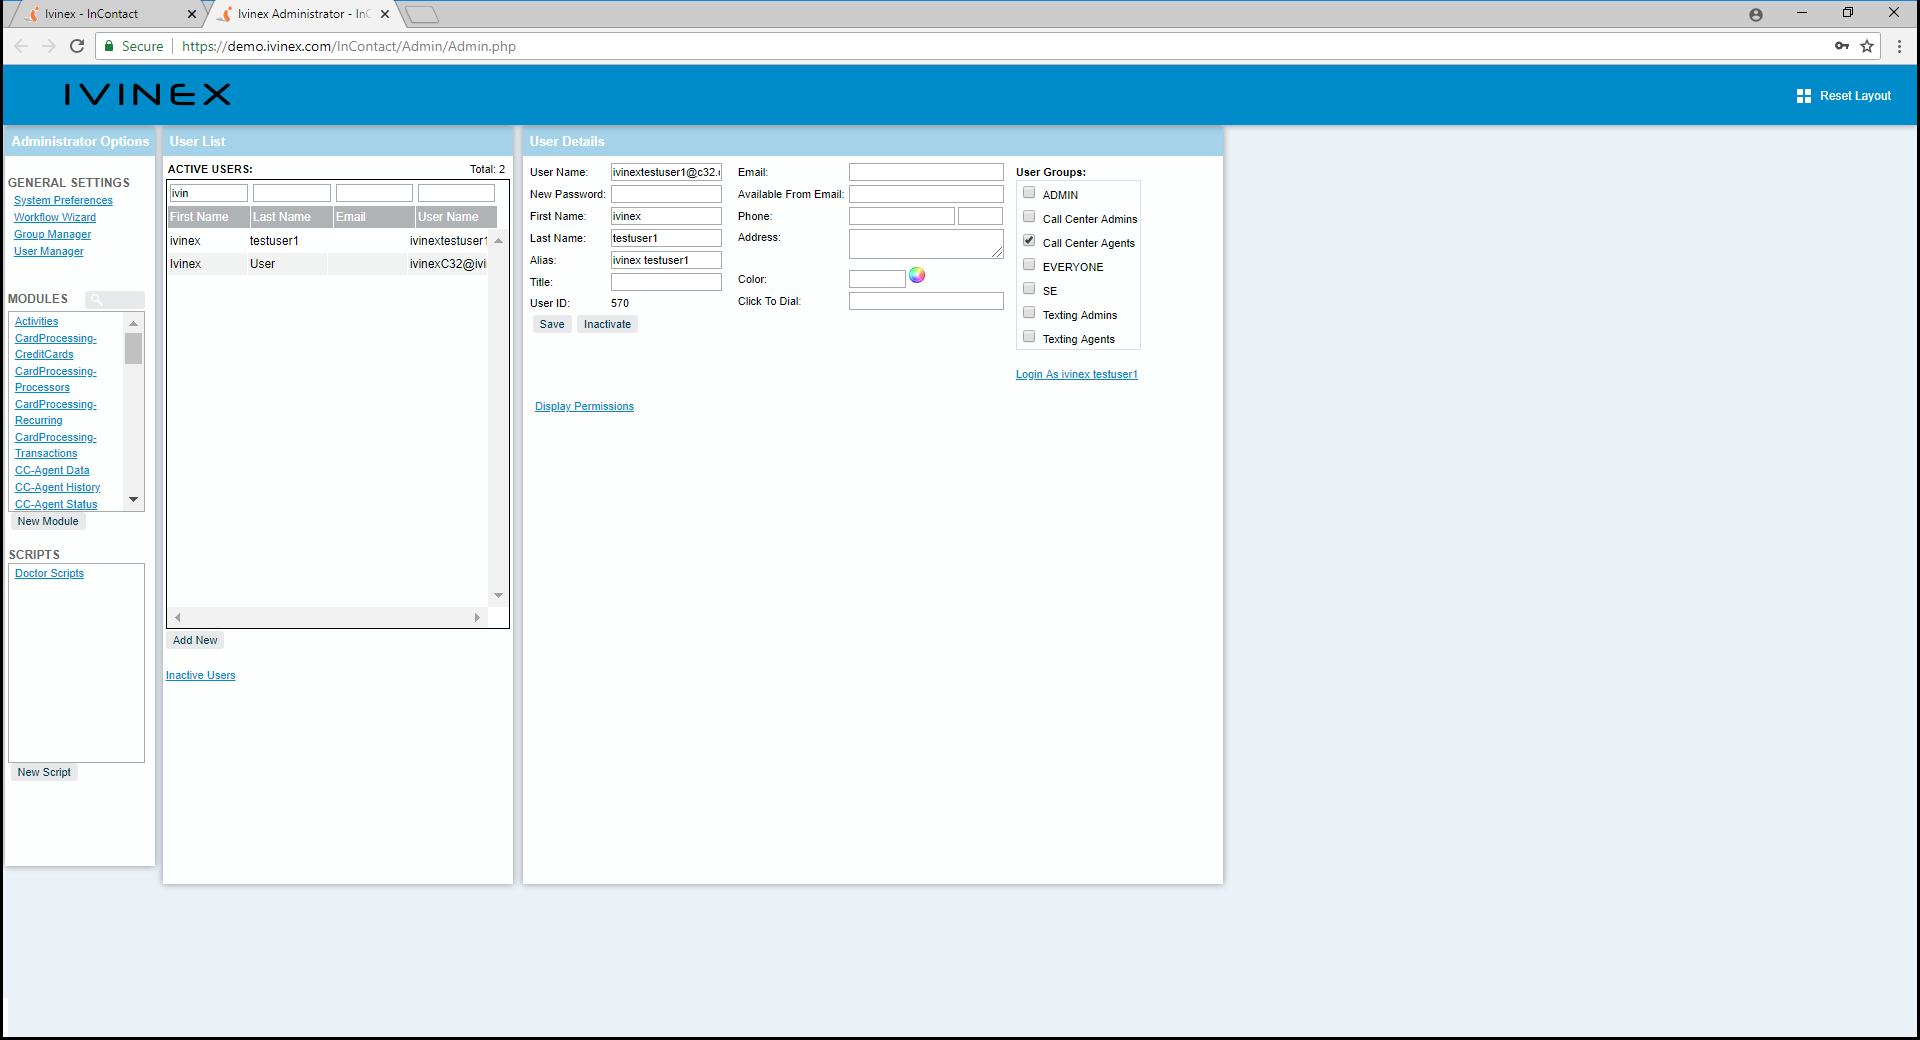The height and width of the screenshot is (1040, 1920).
Task: Open User Manager link
Action: click(x=49, y=252)
